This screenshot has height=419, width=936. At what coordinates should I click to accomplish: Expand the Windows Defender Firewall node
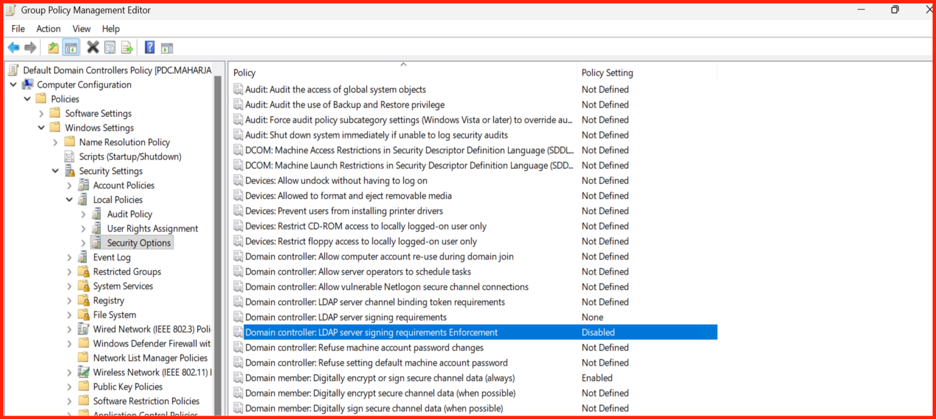tap(69, 344)
